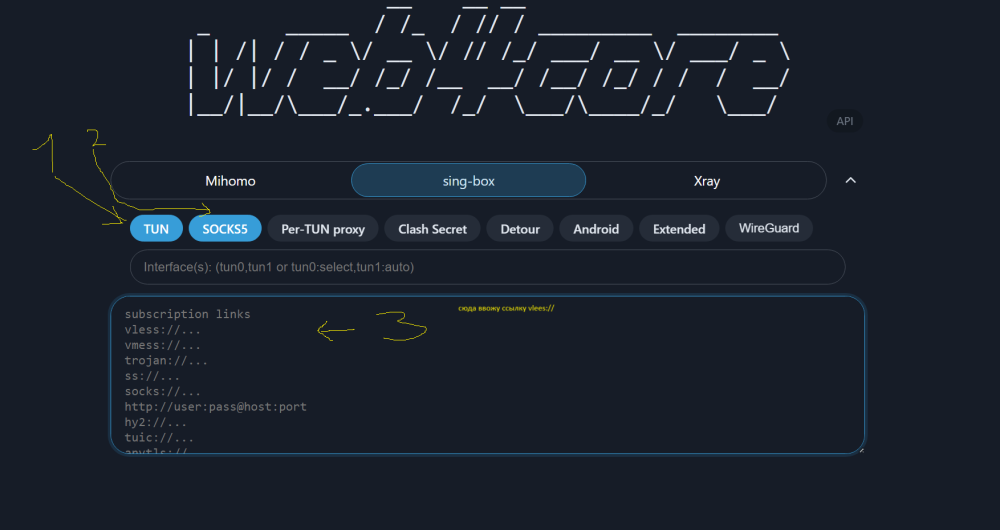Turn off the SOCKS5 option
The height and width of the screenshot is (530, 1000).
tap(225, 229)
